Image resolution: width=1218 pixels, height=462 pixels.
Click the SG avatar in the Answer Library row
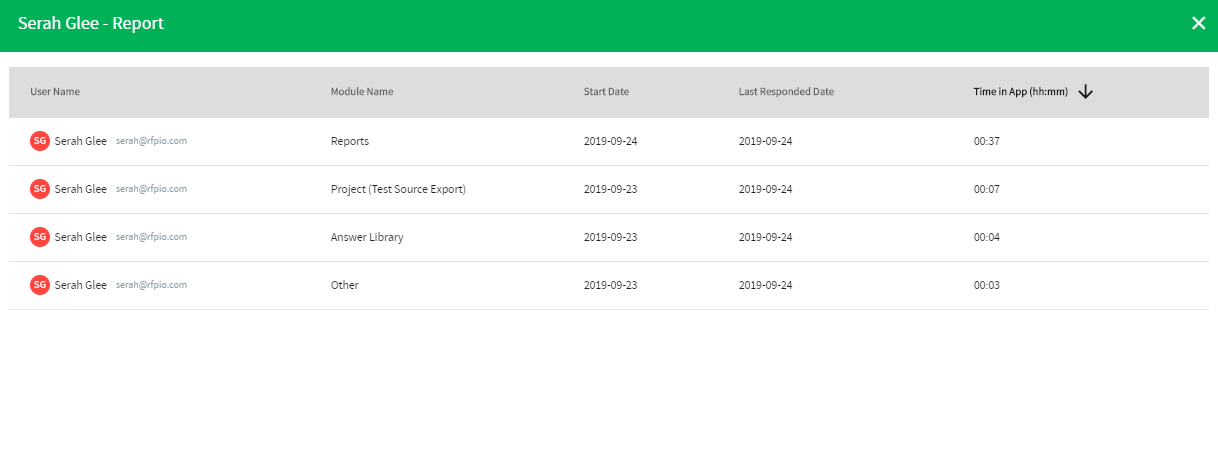pyautogui.click(x=39, y=237)
